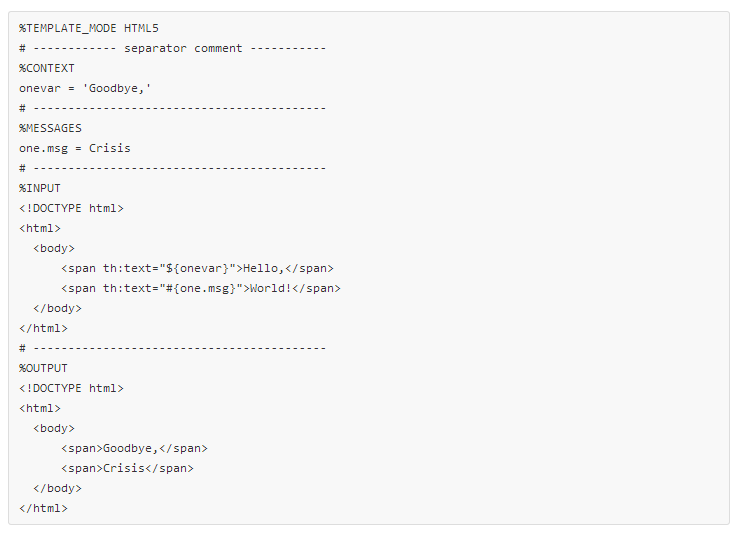Place cursor on th:text="#{one.msg}" attribute
The height and width of the screenshot is (533, 736).
(173, 288)
